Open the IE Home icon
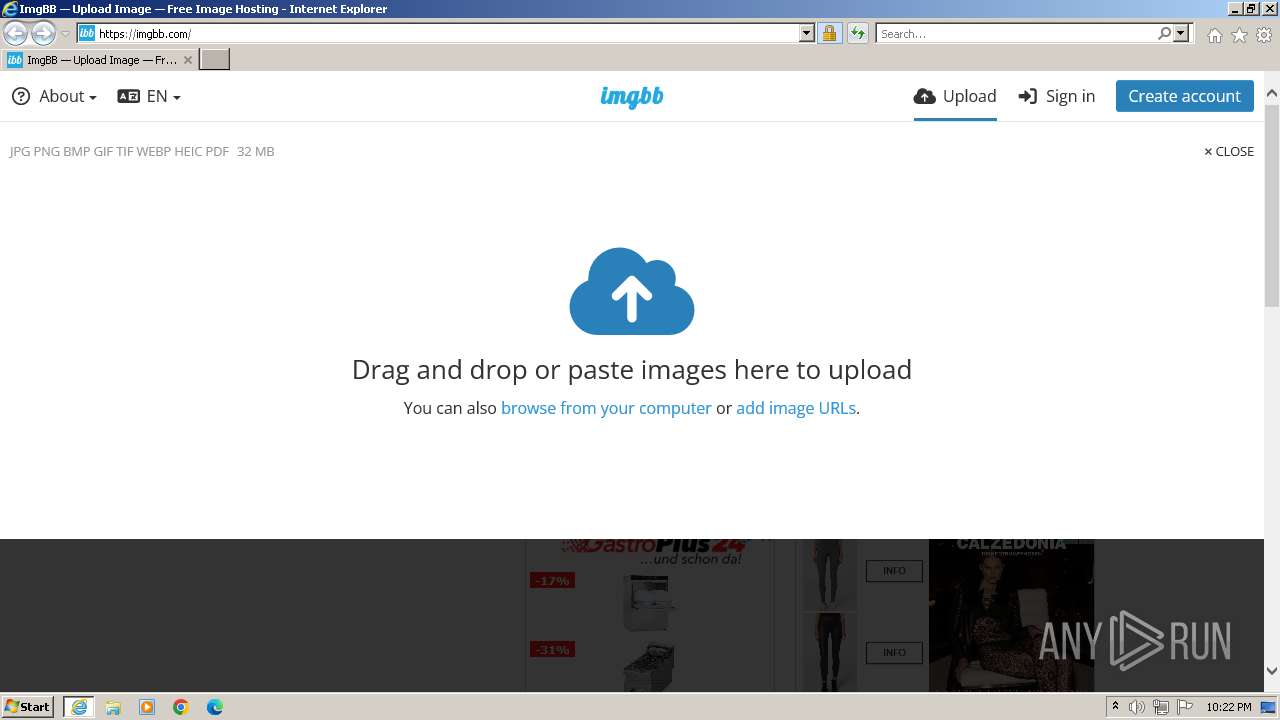The image size is (1280, 720). [1214, 35]
